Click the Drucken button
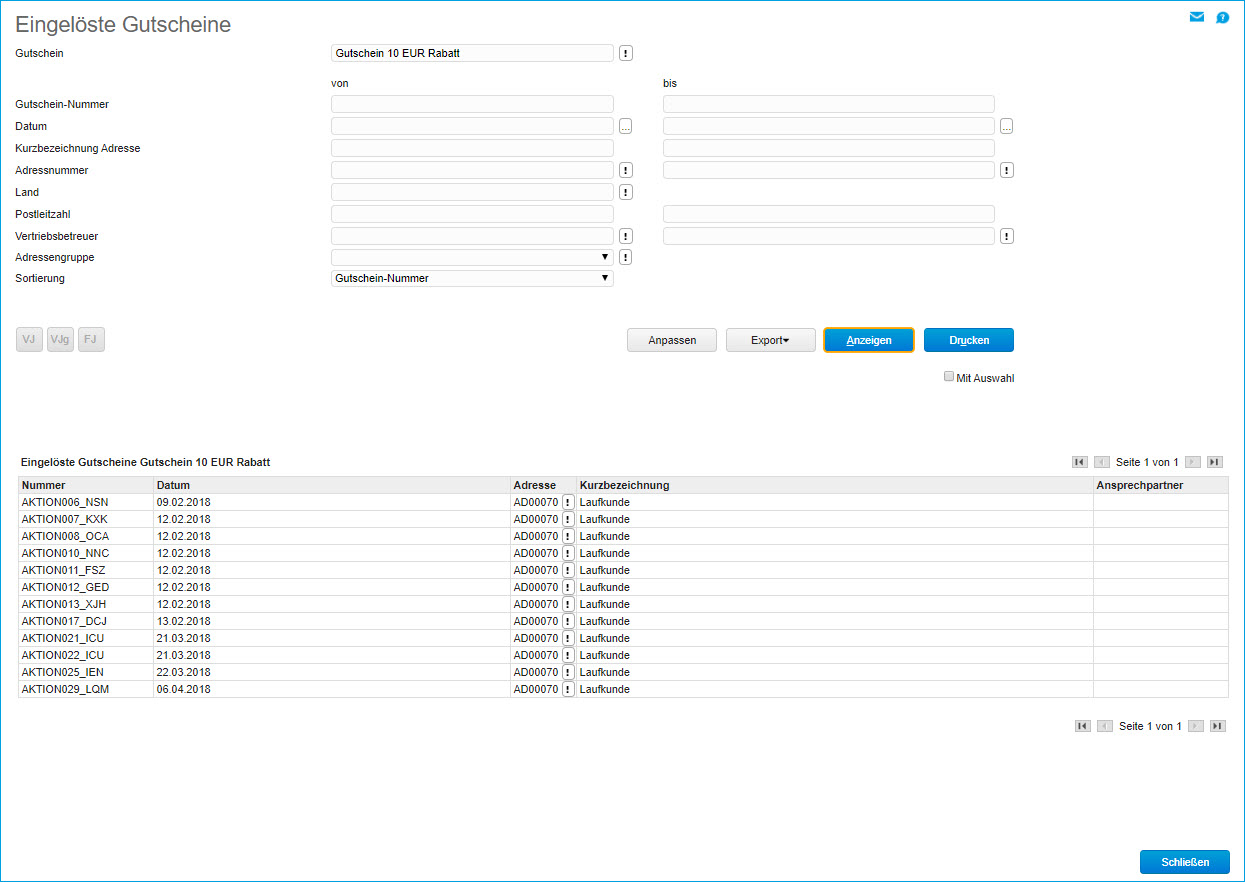 (x=968, y=340)
